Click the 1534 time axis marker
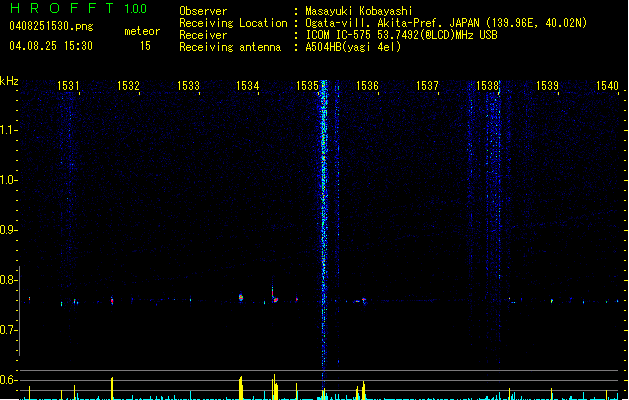629x400 pixels. pos(248,86)
